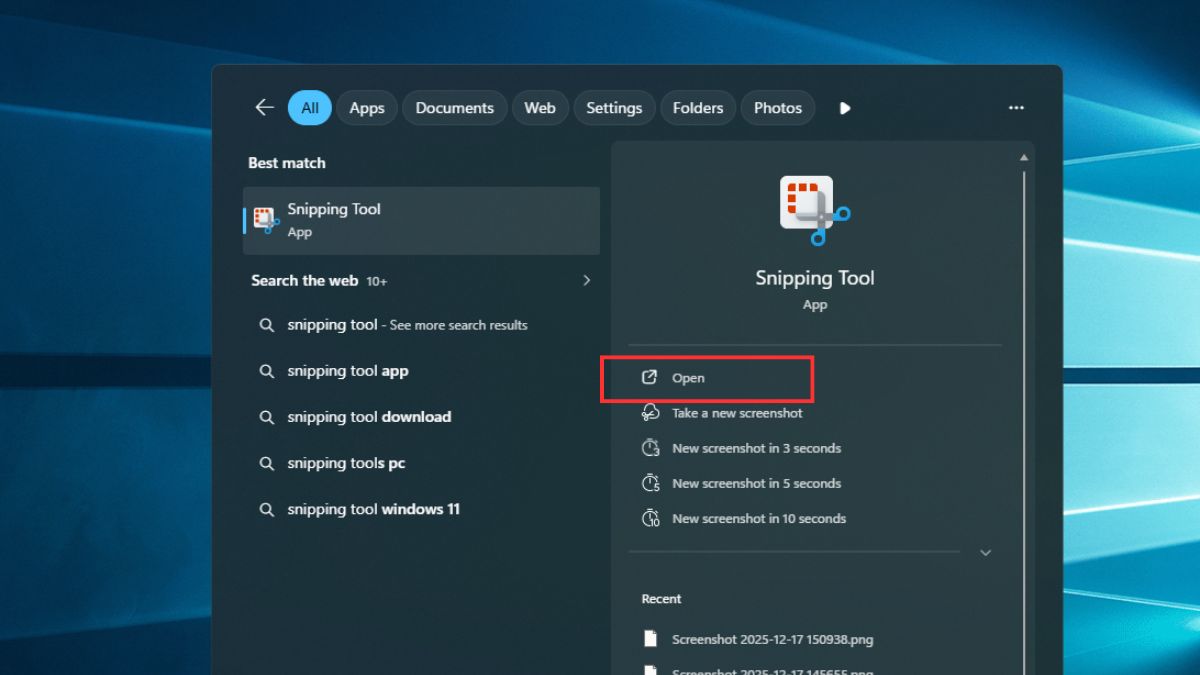Screen dimensions: 1200x675
Task: Open recent file 'Screenshot 2025-12-17 150938.png'
Action: tap(772, 639)
